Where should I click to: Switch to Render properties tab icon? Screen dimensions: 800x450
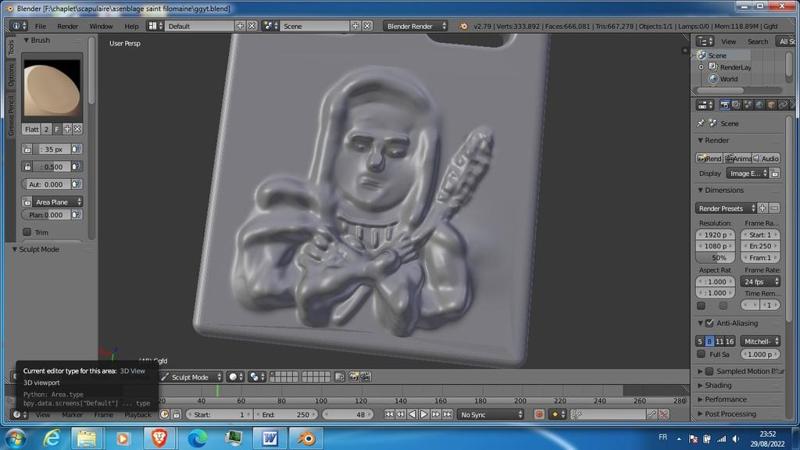[724, 105]
